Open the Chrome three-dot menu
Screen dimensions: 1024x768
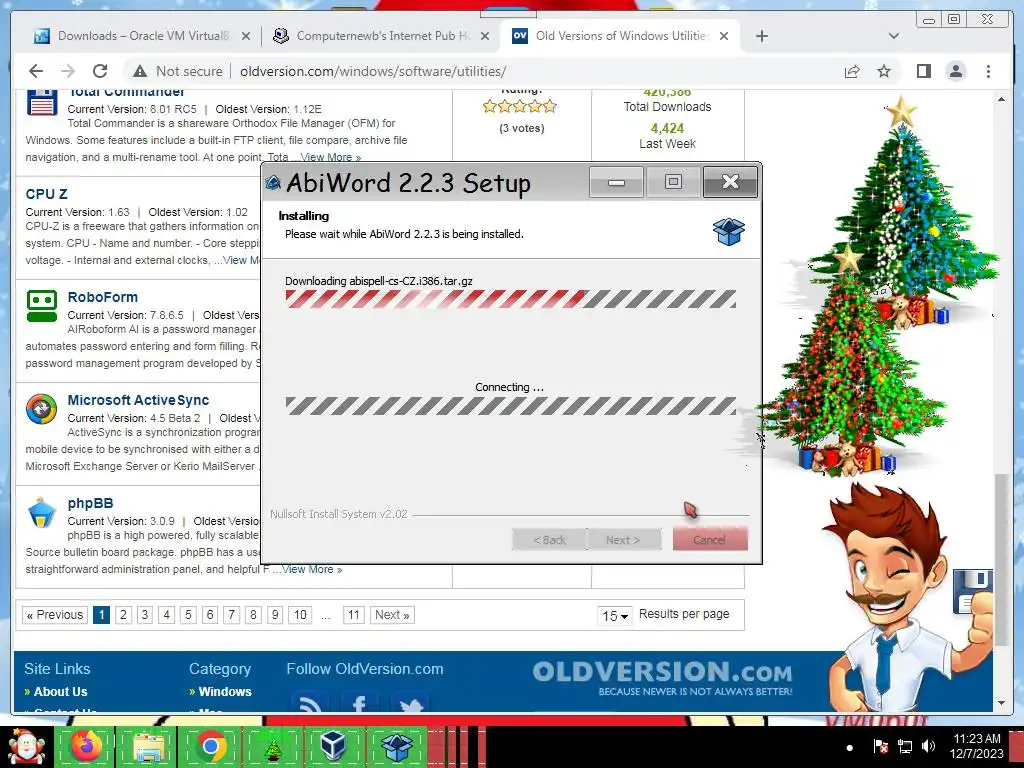tap(988, 71)
